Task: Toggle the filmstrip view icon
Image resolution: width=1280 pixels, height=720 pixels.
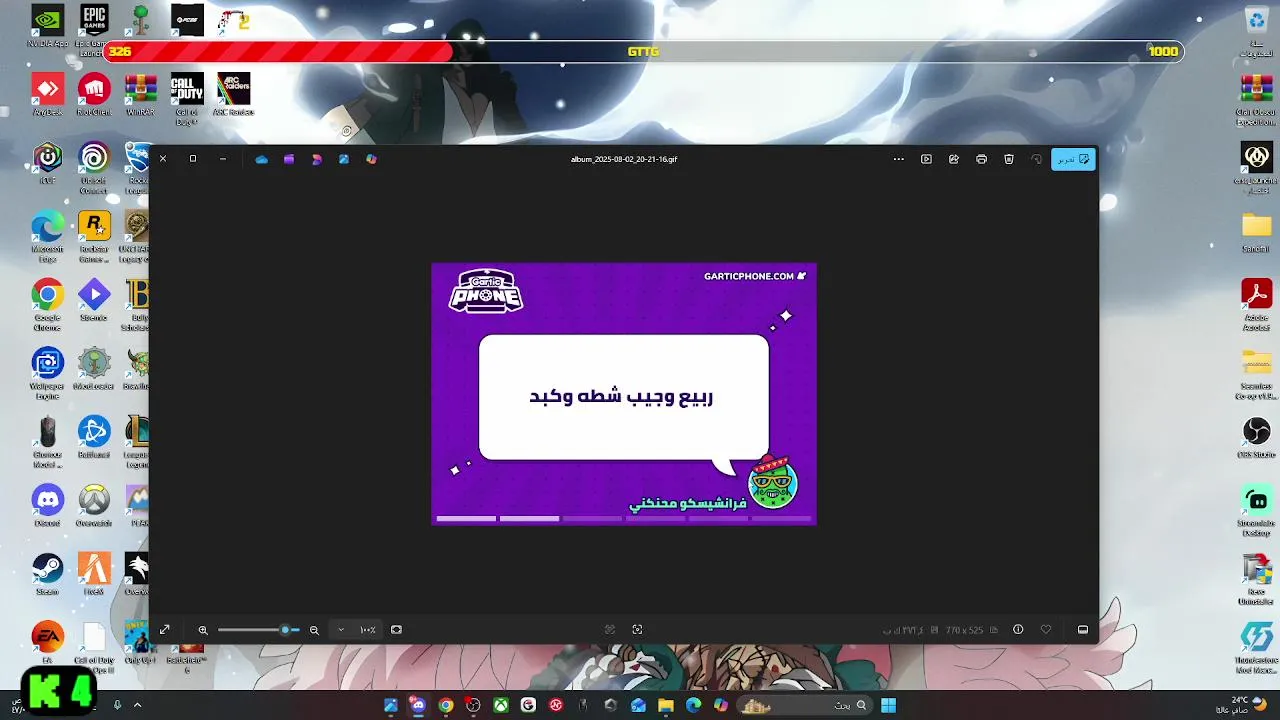Action: click(1083, 630)
